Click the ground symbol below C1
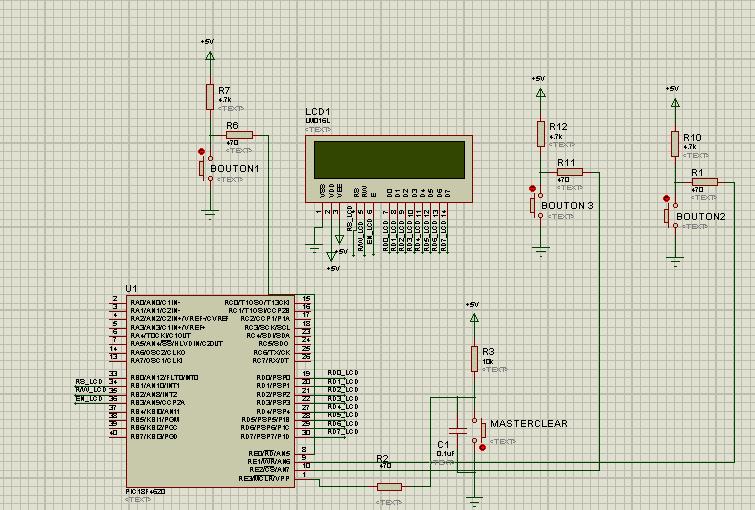Viewport: 755px width, 510px height. (474, 502)
